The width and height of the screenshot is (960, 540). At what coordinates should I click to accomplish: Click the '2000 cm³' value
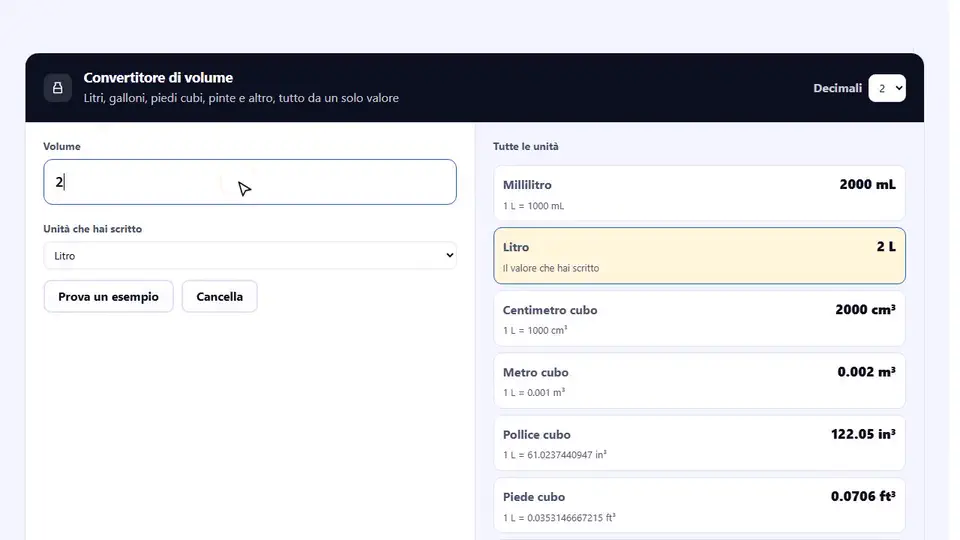(865, 310)
